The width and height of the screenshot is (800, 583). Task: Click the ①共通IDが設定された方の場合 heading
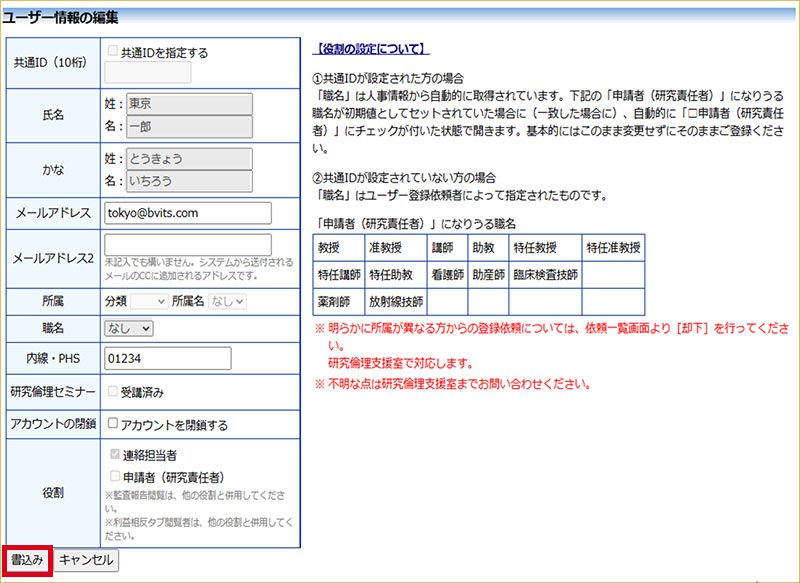click(x=388, y=79)
